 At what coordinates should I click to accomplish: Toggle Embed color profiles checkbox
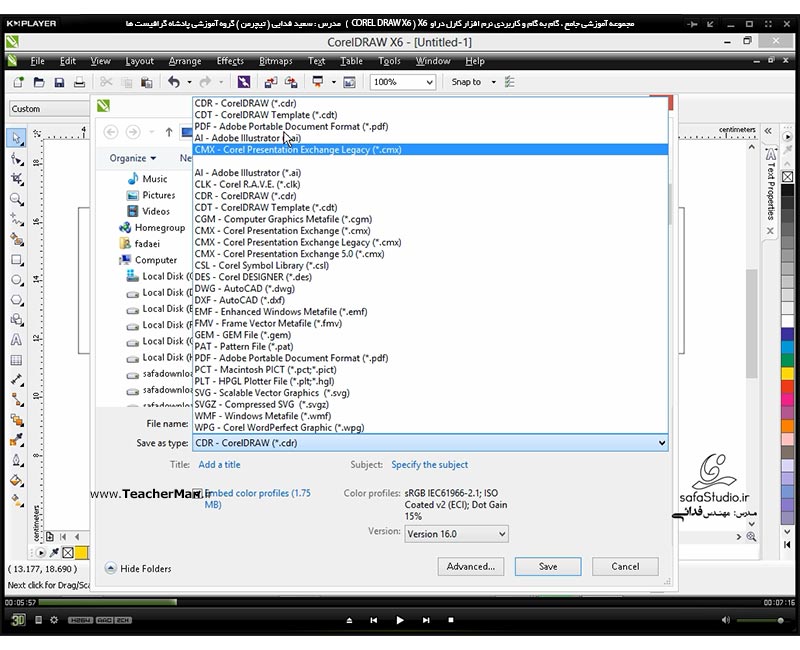pos(197,493)
